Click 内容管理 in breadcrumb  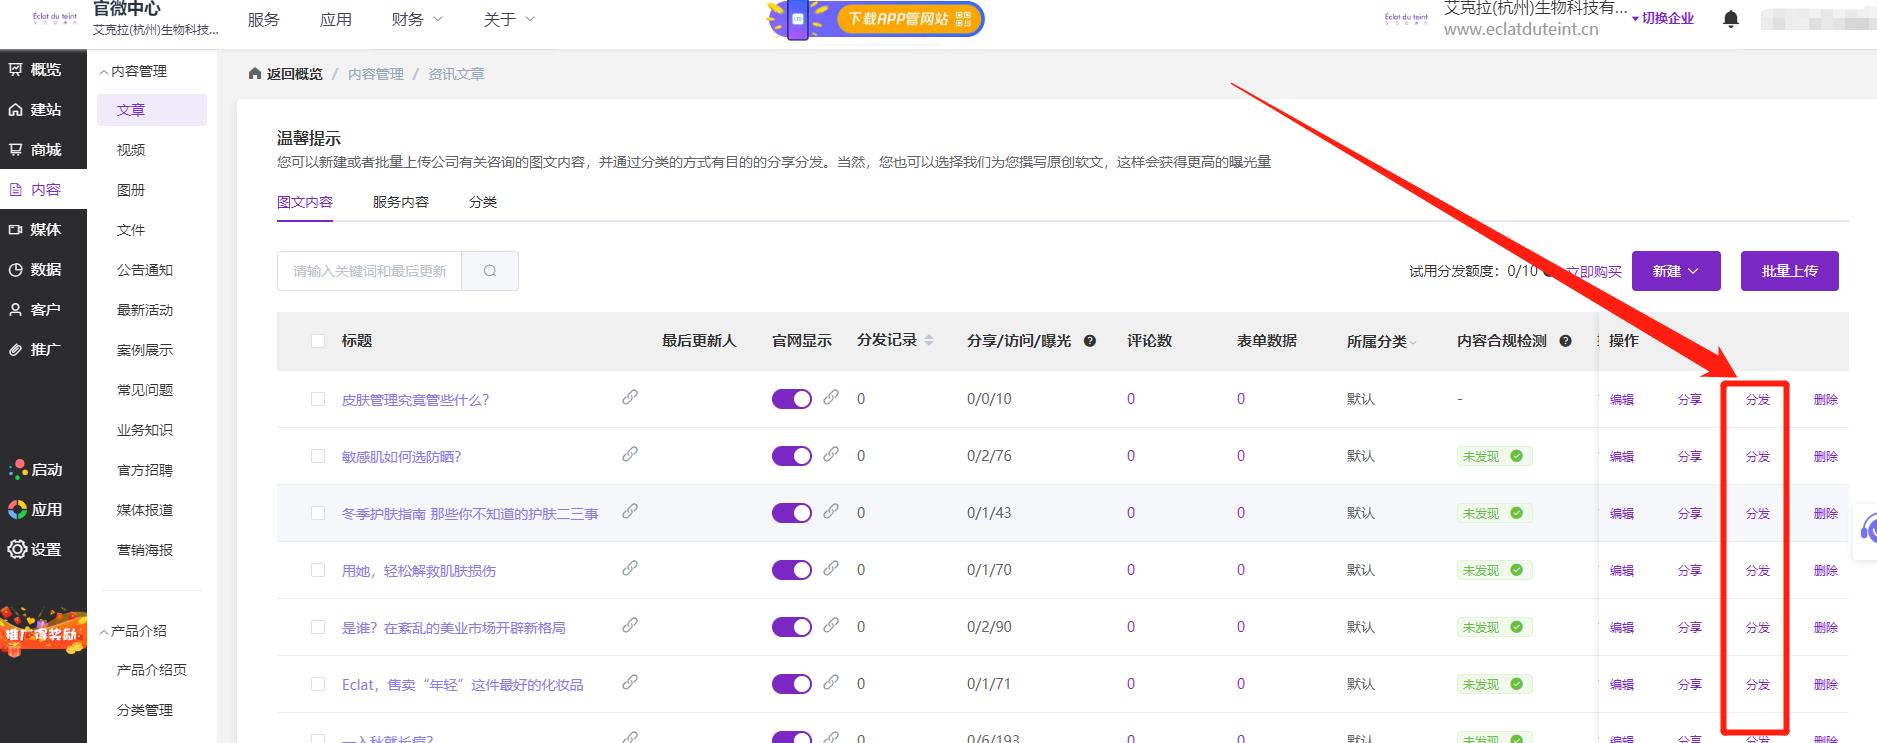(x=376, y=74)
